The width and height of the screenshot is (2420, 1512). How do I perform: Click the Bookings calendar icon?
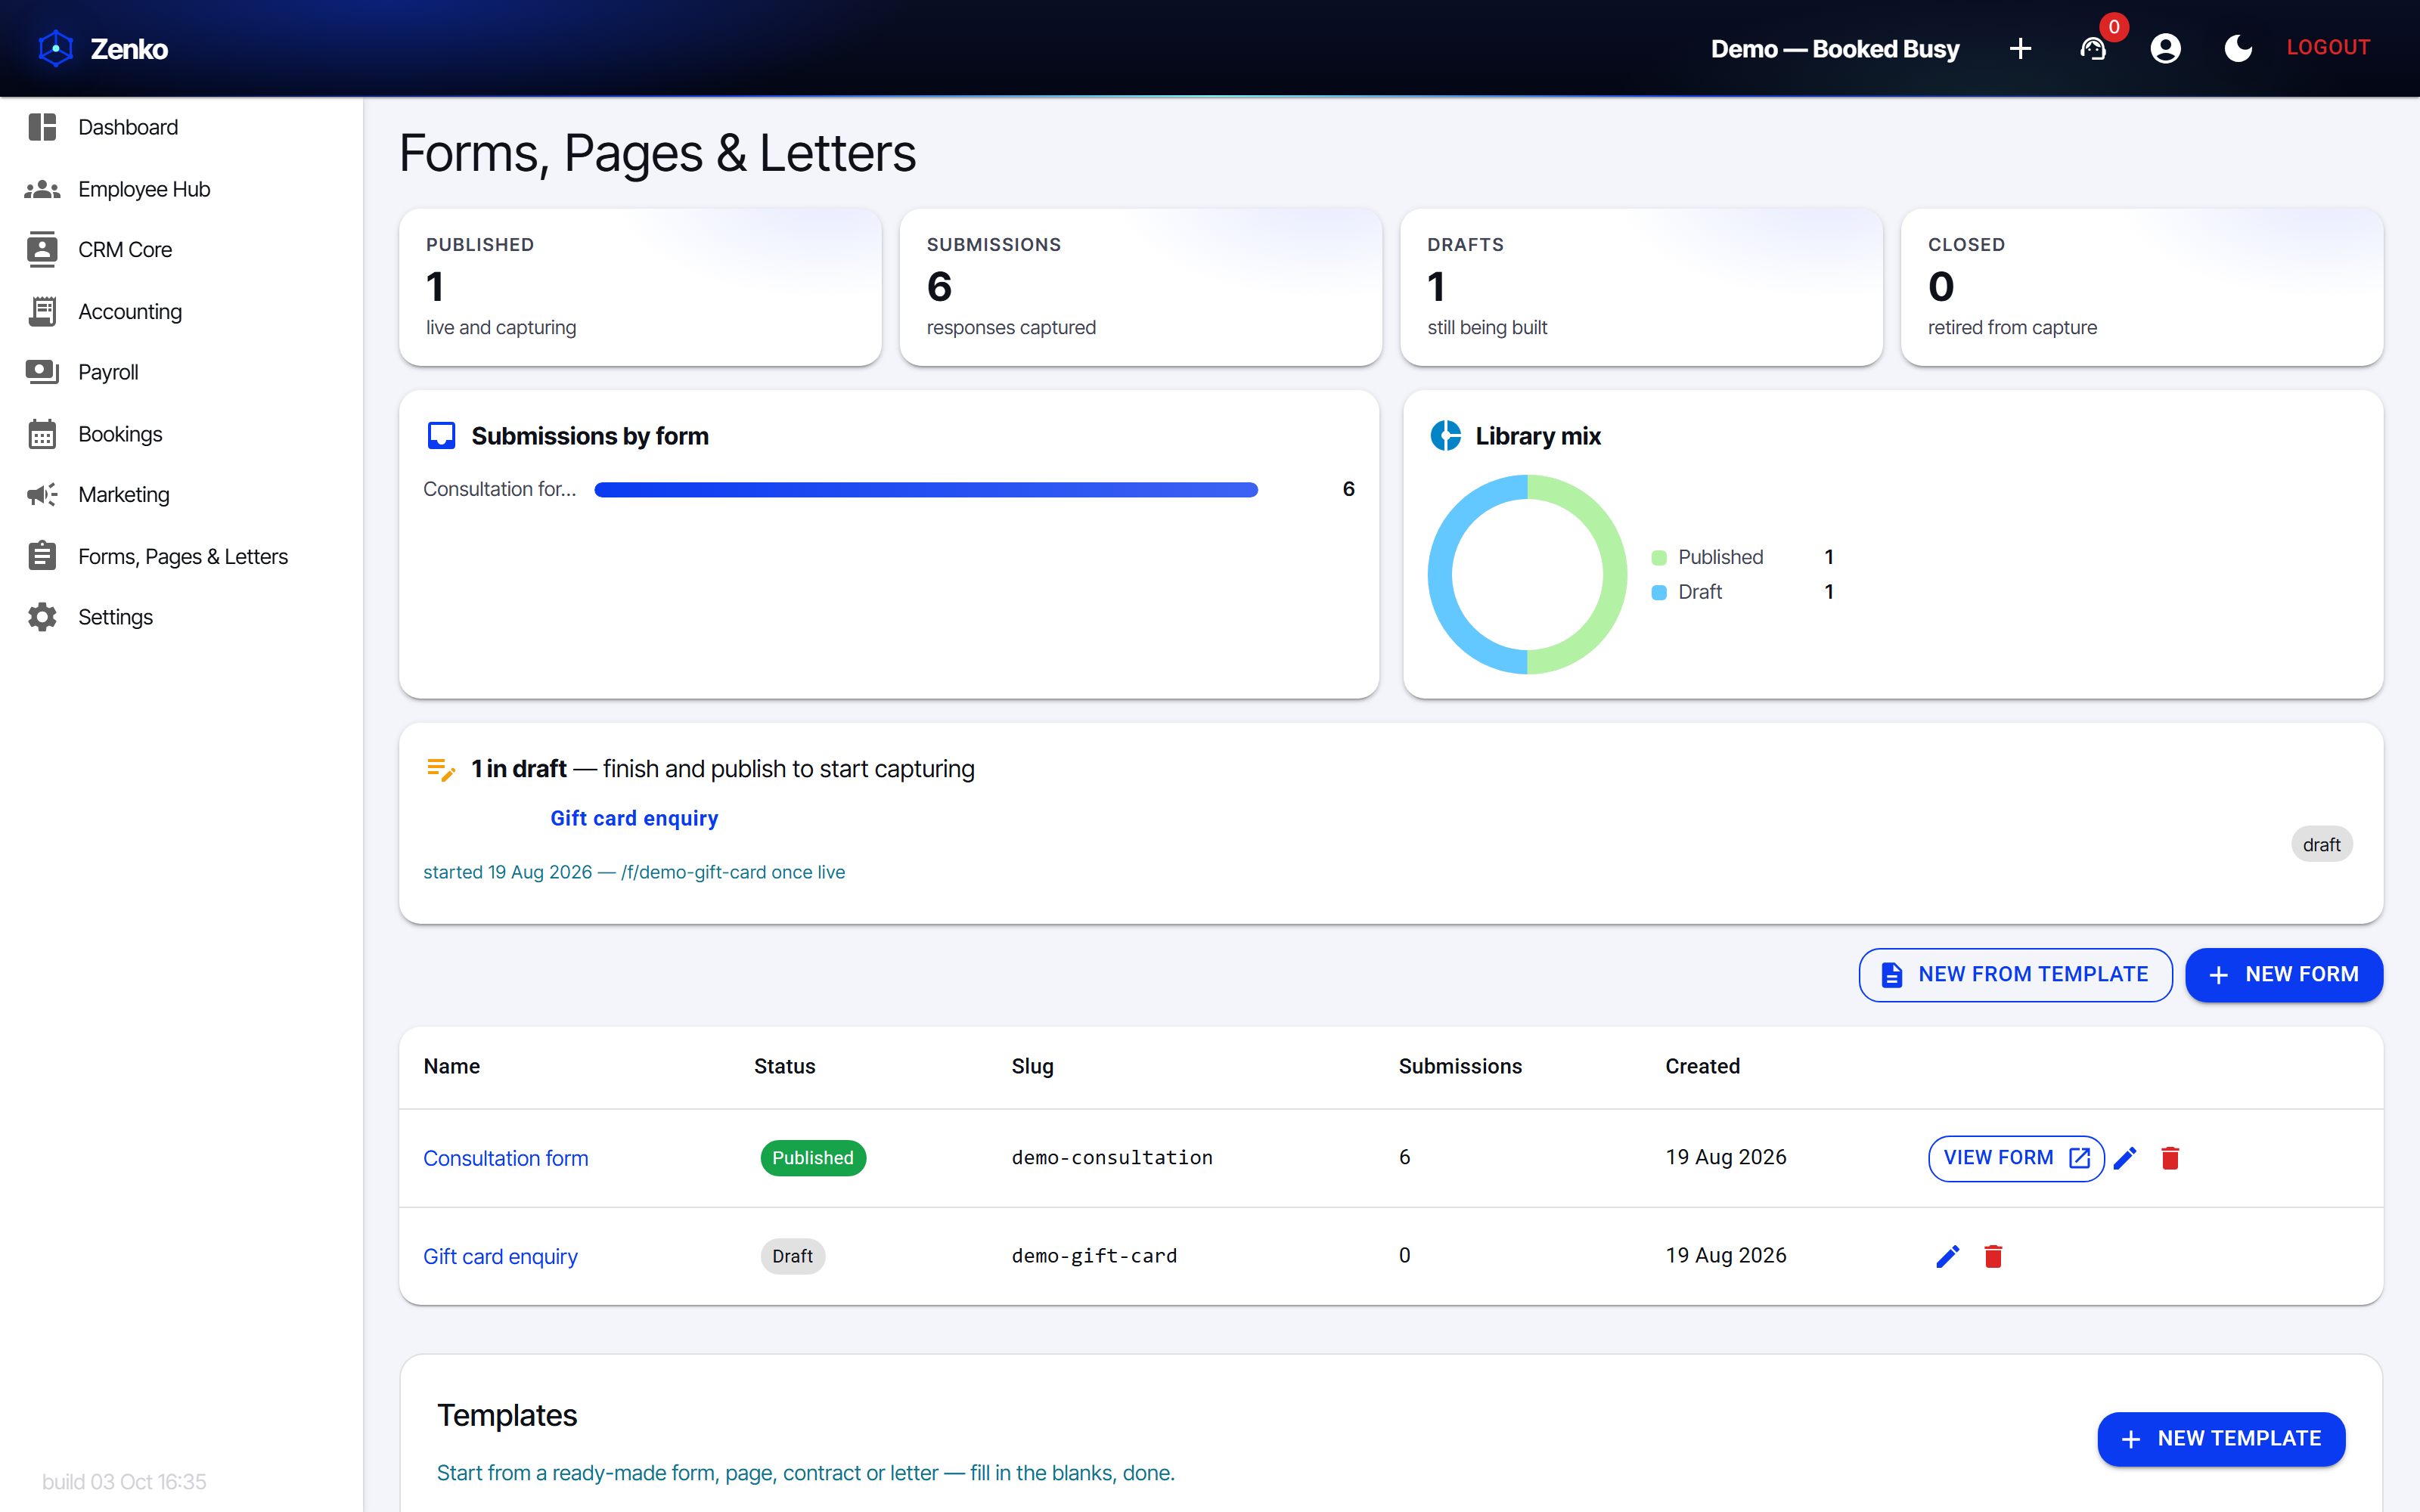pos(42,434)
